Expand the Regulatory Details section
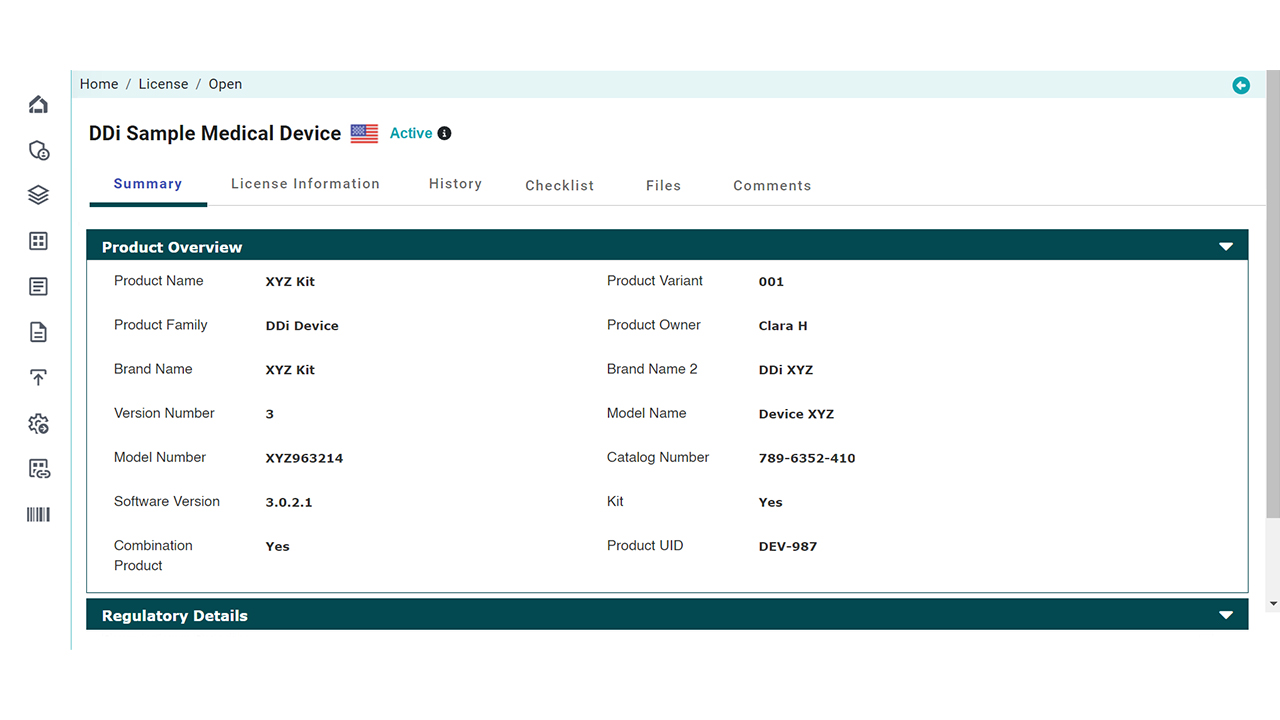The width and height of the screenshot is (1280, 720). 1226,616
